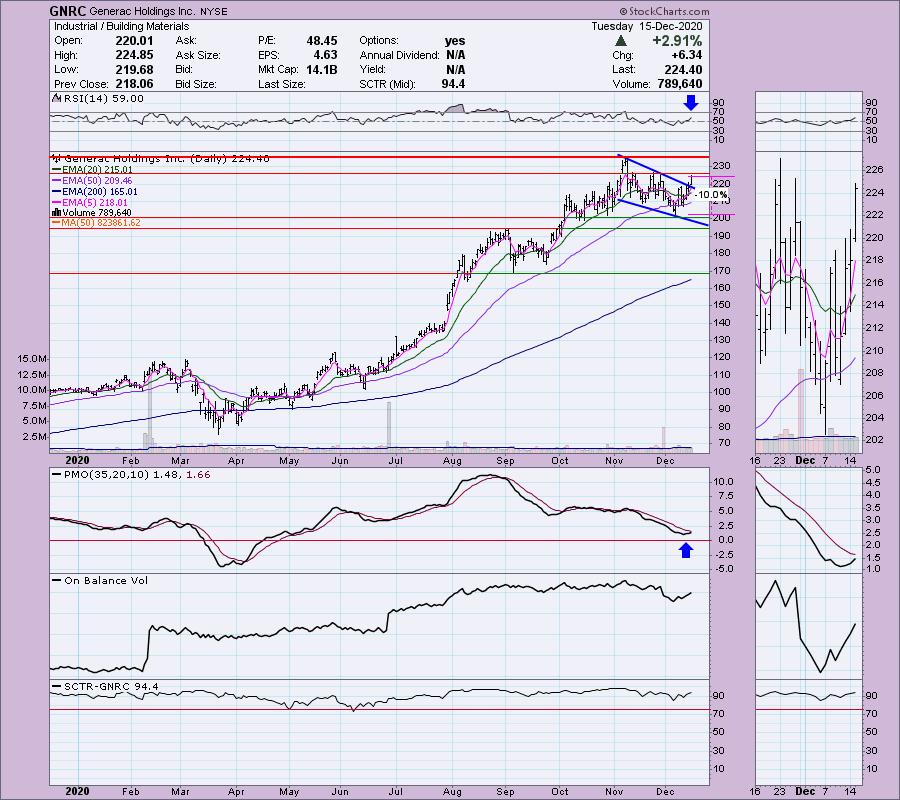Click the date Tuesday 15-Dec-2020
The width and height of the screenshot is (900, 800).
(647, 26)
